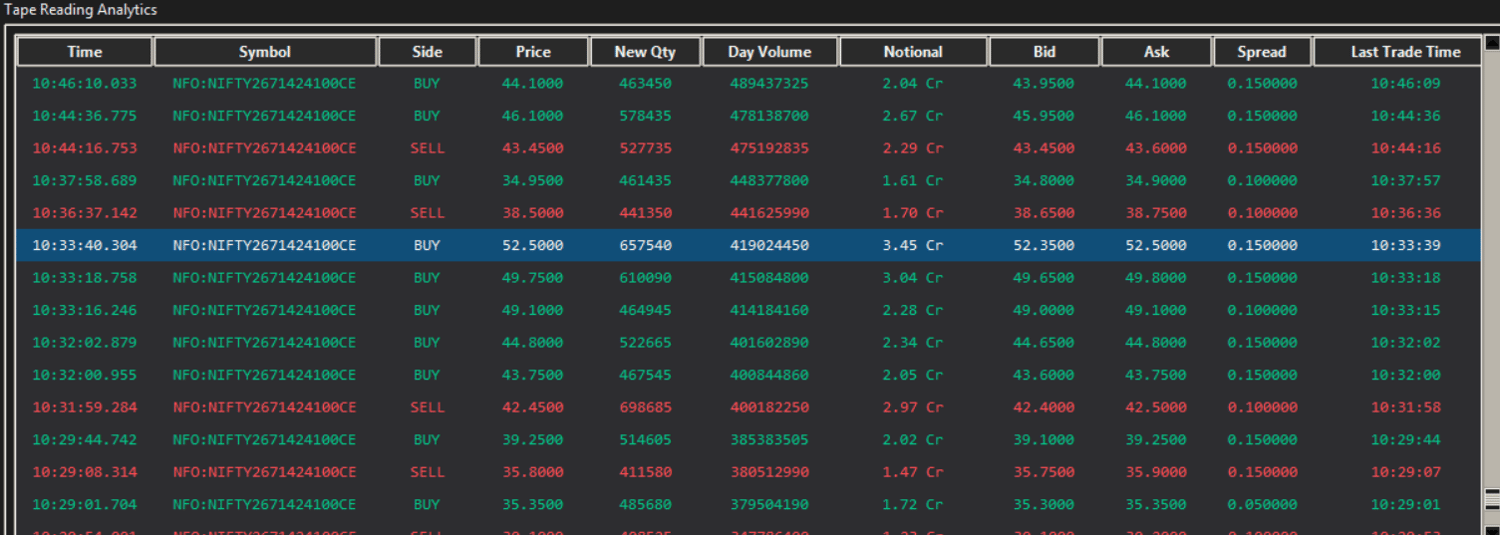Click the Spread column header
This screenshot has height=535, width=1500.
coord(1262,52)
